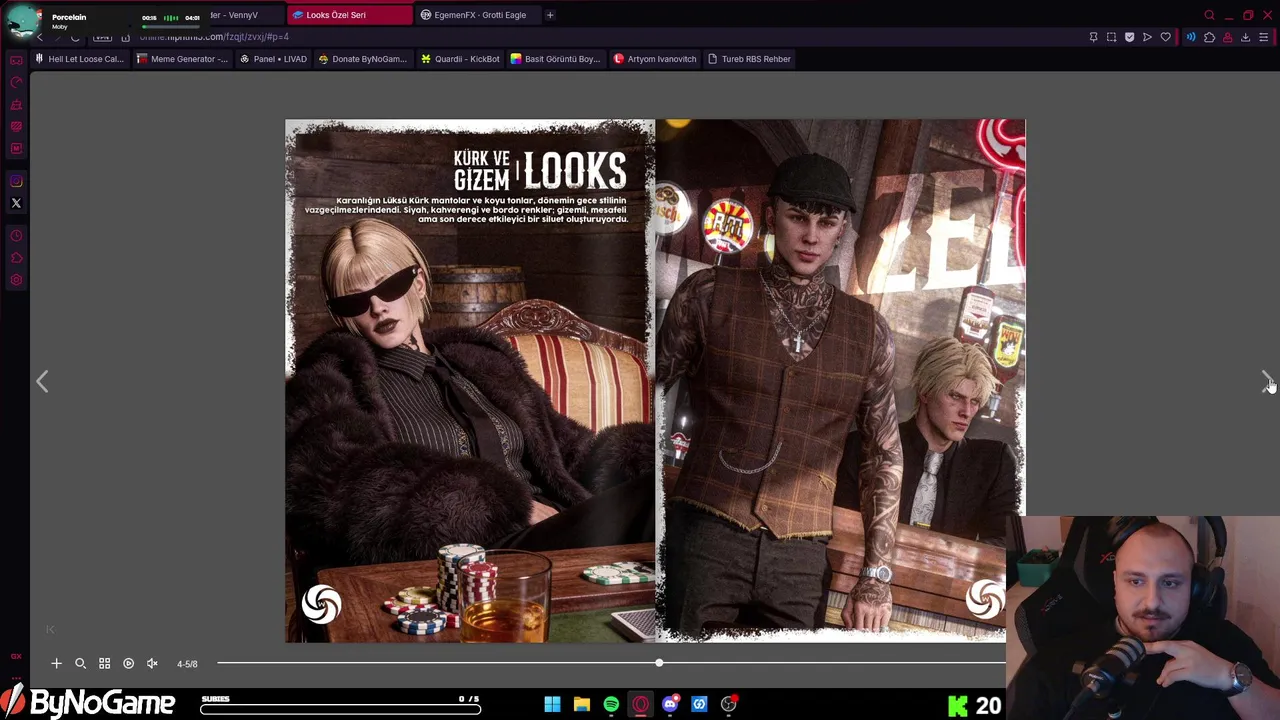Viewport: 1280px width, 720px height.
Task: Open a new browser tab
Action: 550,15
